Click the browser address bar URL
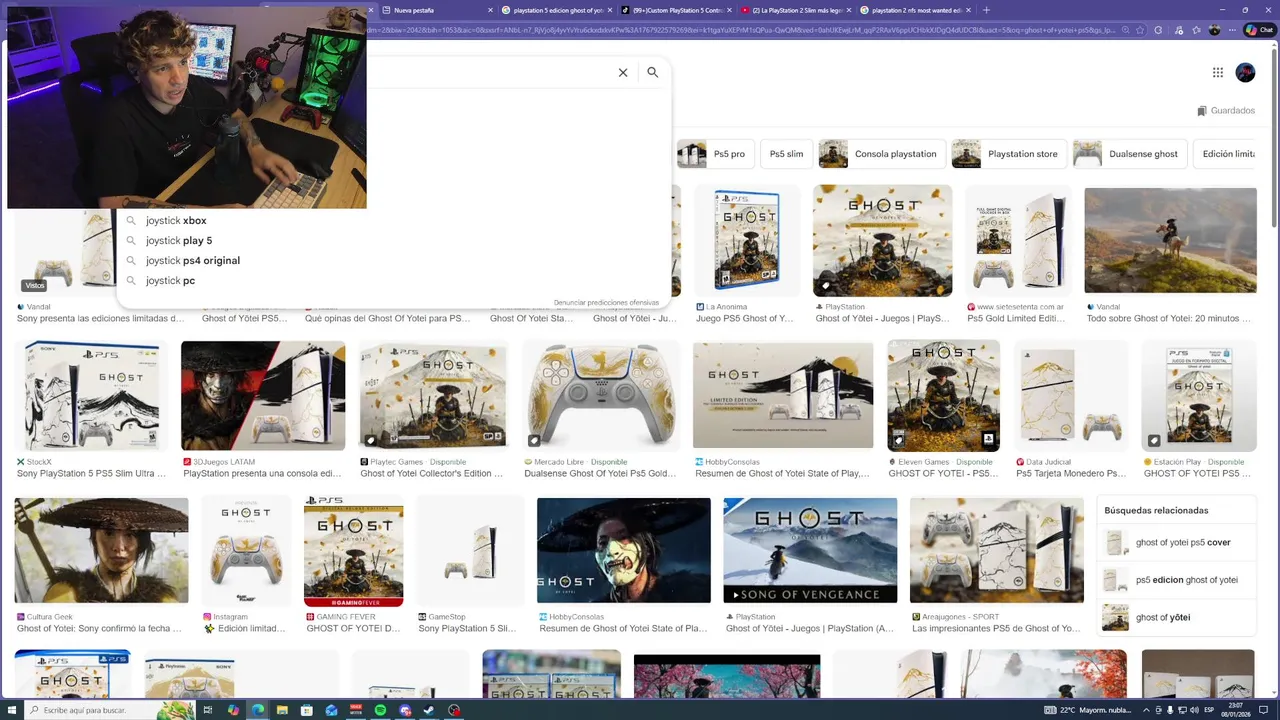This screenshot has height=720, width=1280. coord(740,30)
